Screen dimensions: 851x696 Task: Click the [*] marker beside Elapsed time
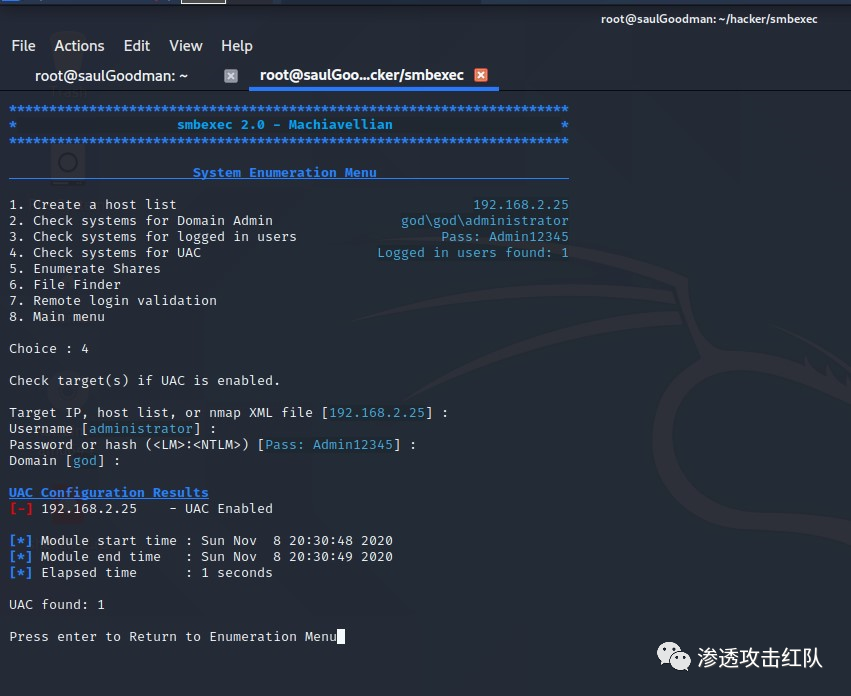pyautogui.click(x=20, y=573)
